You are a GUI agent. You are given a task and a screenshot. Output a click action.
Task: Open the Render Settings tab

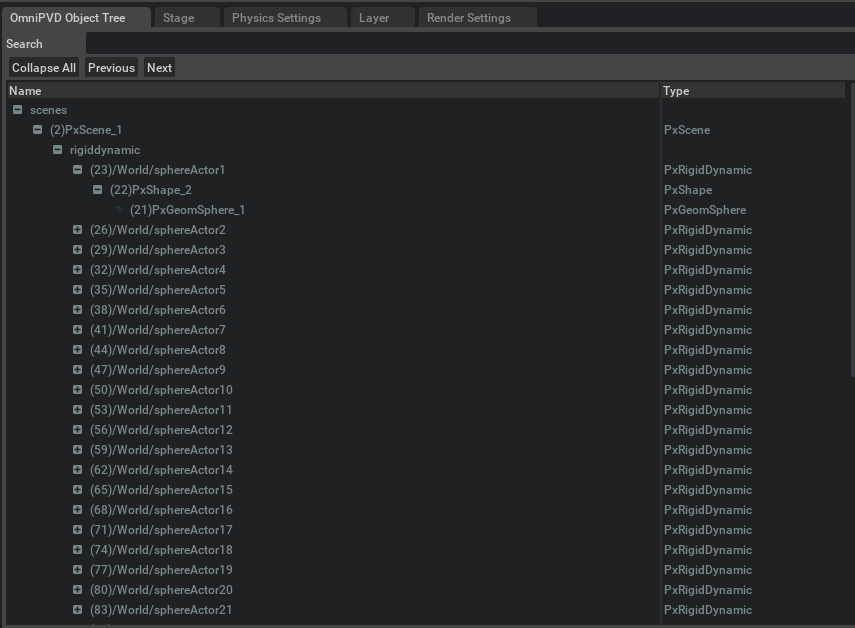pyautogui.click(x=468, y=18)
